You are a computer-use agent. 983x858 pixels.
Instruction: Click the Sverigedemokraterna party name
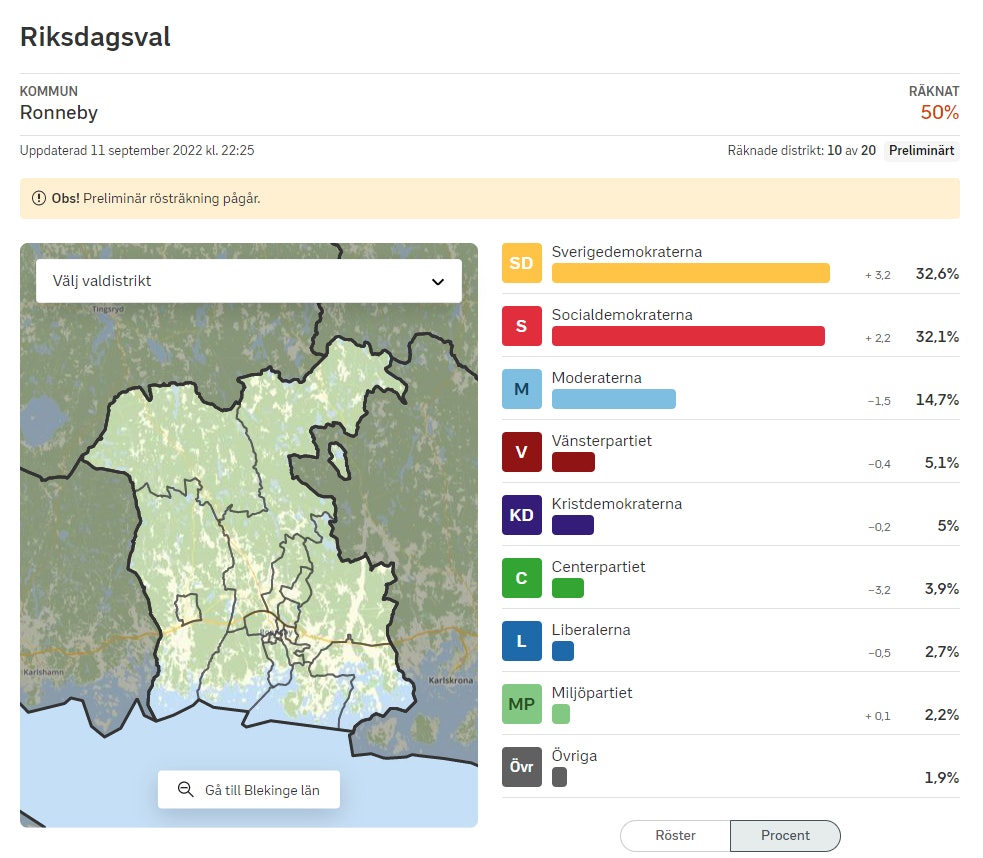[x=626, y=252]
